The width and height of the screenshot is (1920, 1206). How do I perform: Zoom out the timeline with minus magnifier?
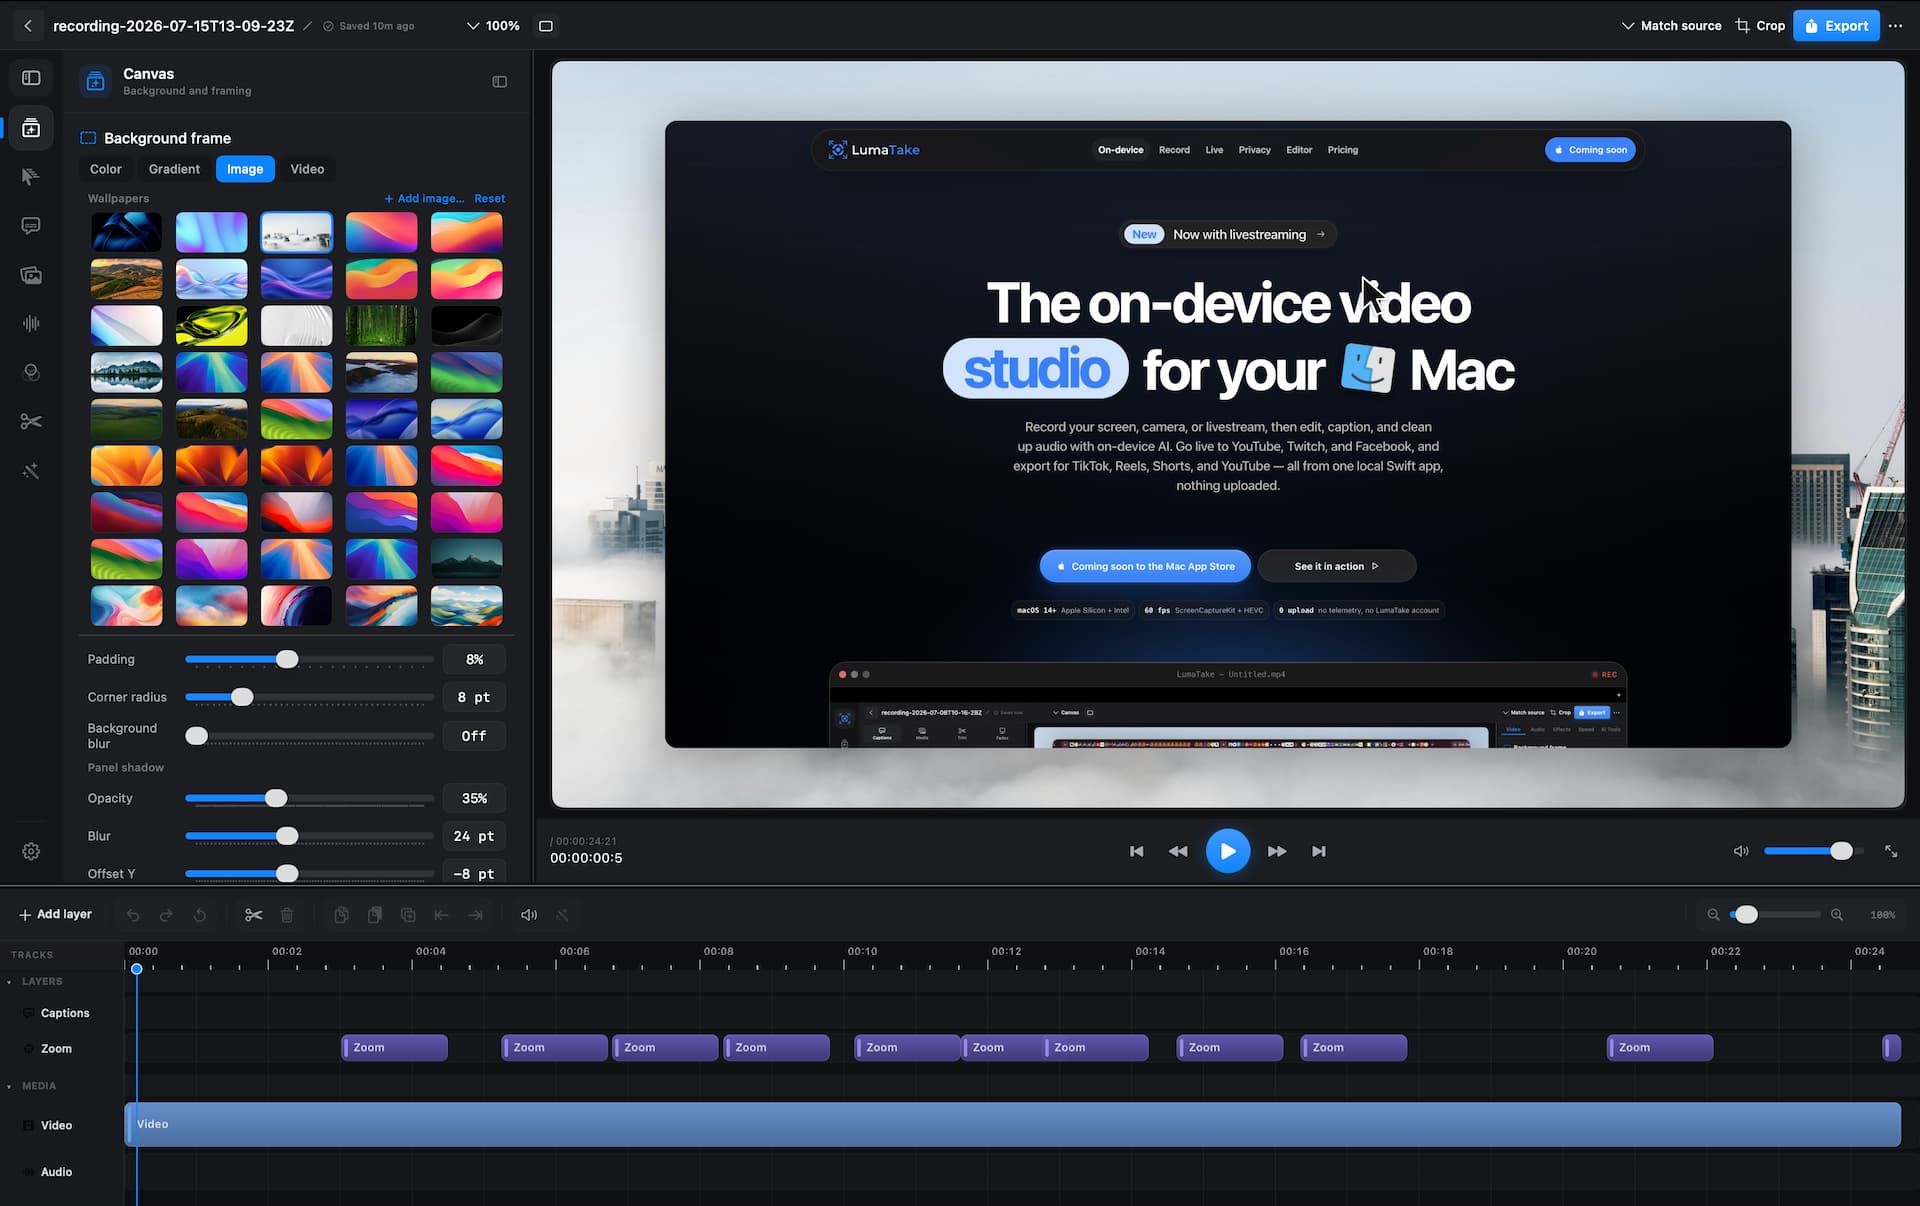[x=1713, y=915]
